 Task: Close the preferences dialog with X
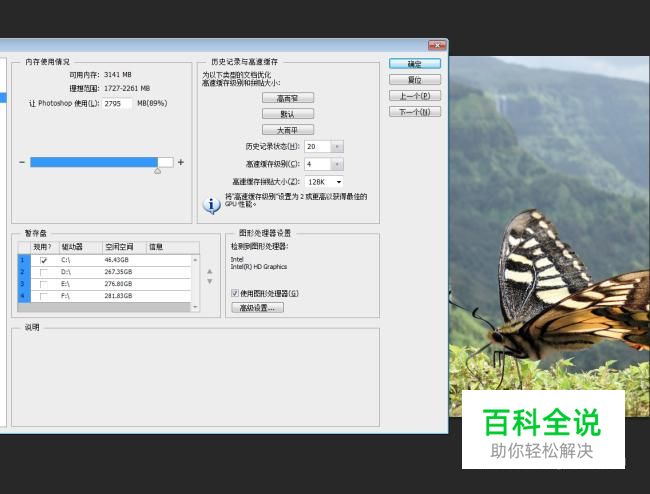point(437,45)
